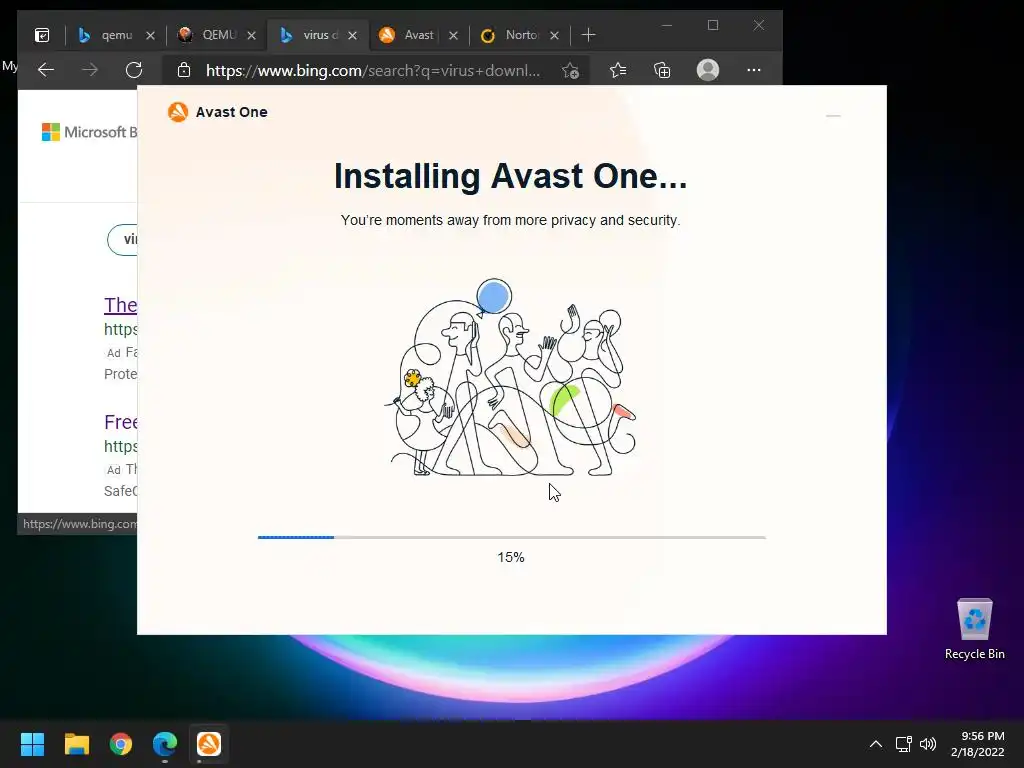The height and width of the screenshot is (768, 1024).
Task: Open the network status tray icon
Action: click(x=904, y=744)
